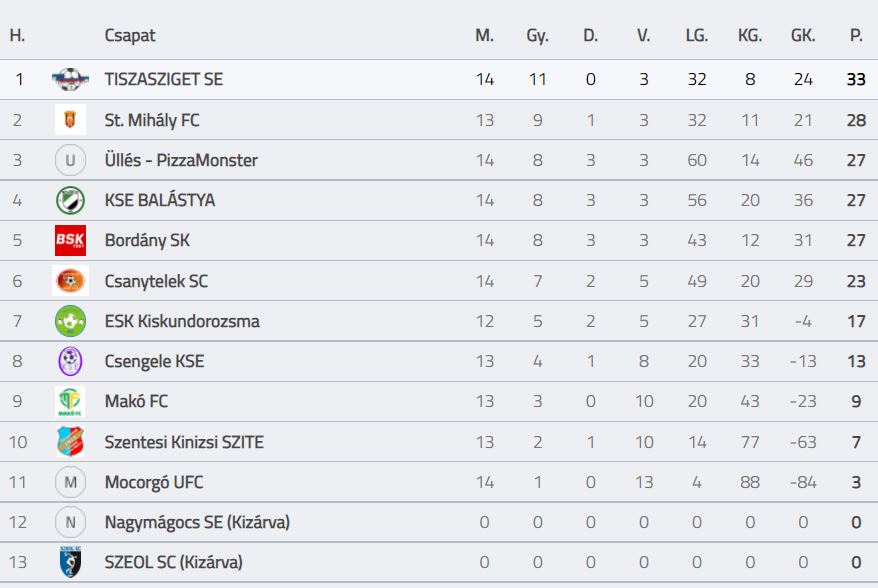Screen dimensions: 878x588
Task: Click the Mocorgó UFC M badge
Action: coord(70,482)
